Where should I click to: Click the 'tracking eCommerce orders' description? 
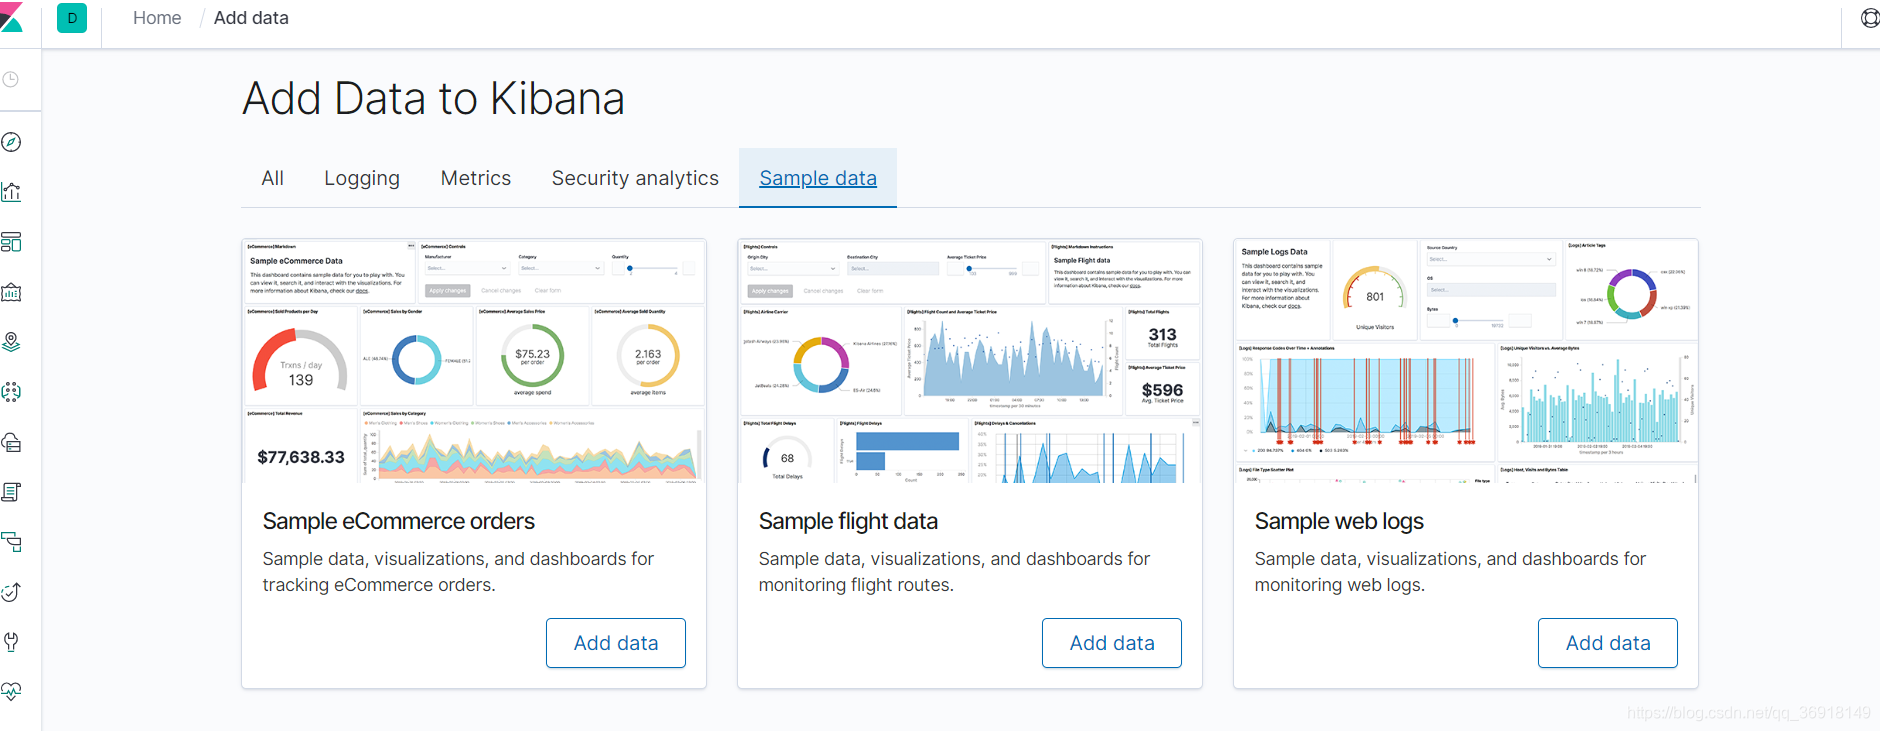pos(458,572)
